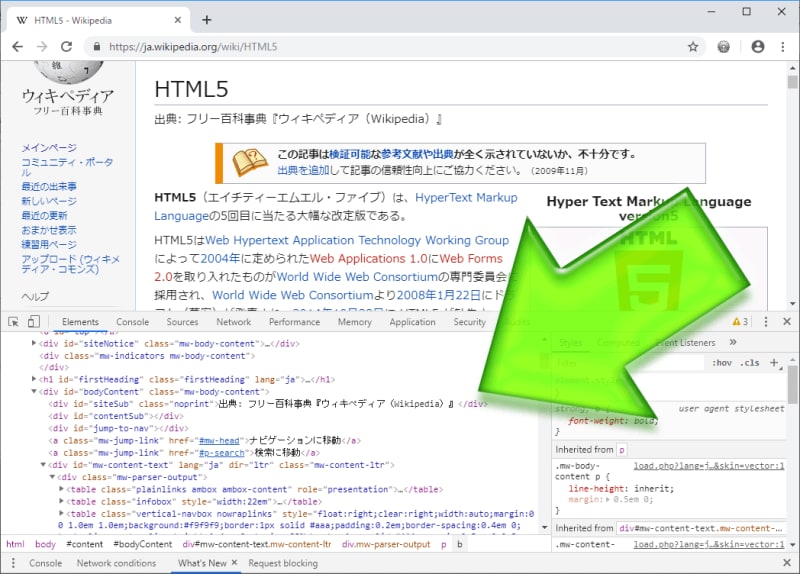Open the DevTools customize three-dot menu
The height and width of the screenshot is (574, 800).
click(x=765, y=322)
